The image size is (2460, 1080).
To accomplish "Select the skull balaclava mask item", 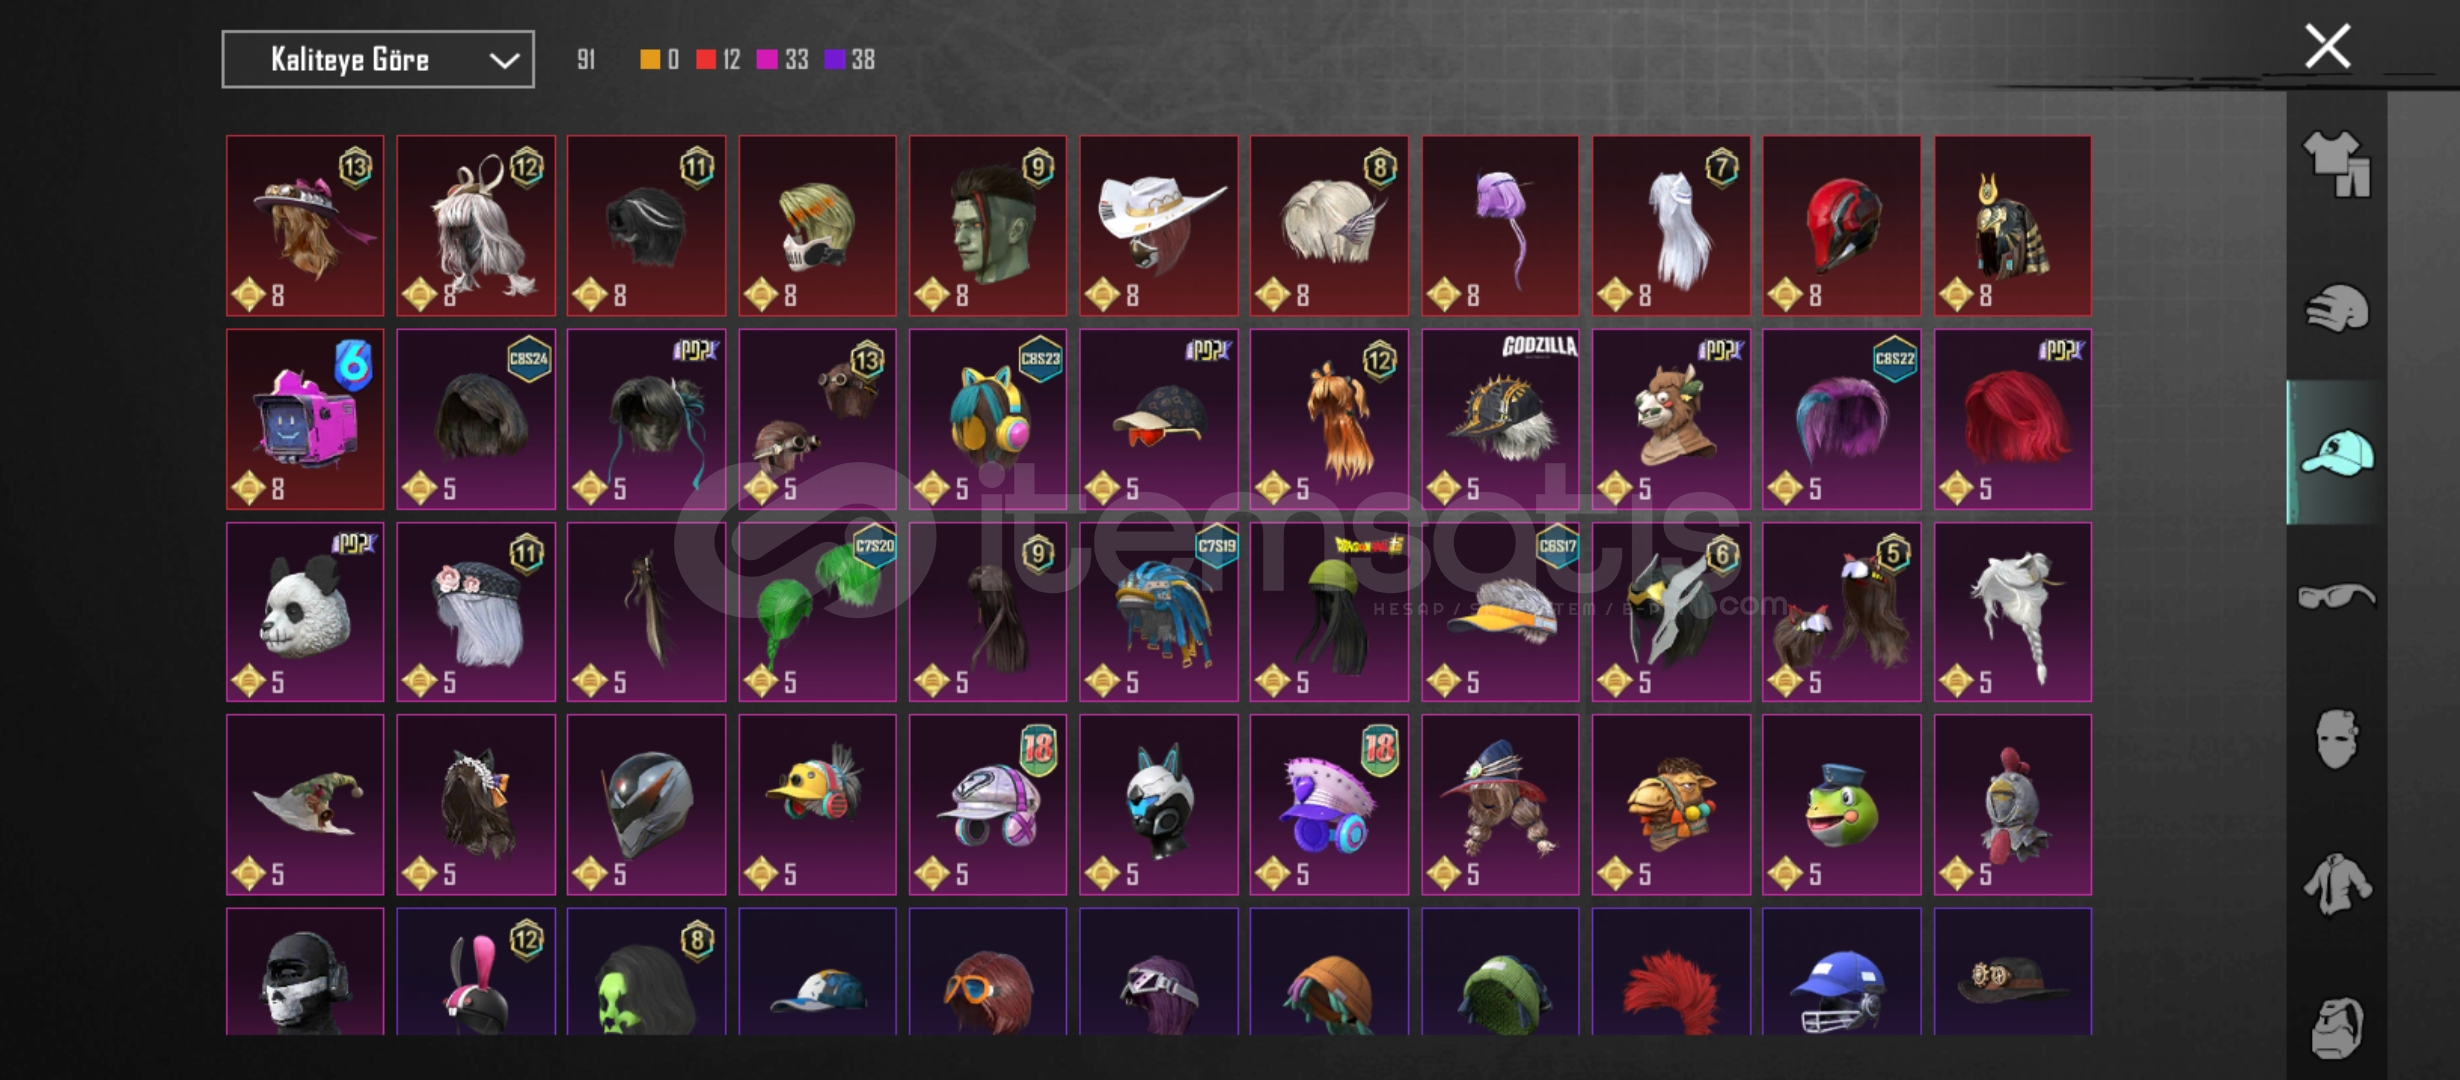I will point(305,972).
